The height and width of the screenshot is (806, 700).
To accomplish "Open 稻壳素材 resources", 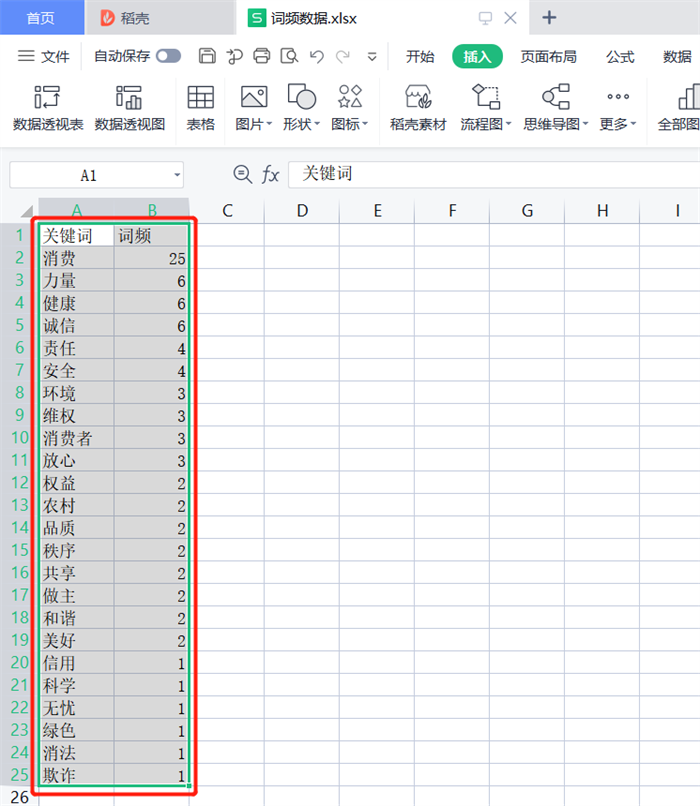I will 418,108.
